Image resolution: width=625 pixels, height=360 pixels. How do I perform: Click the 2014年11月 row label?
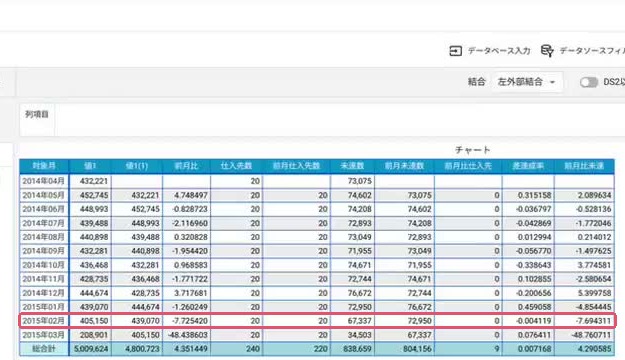[43, 279]
